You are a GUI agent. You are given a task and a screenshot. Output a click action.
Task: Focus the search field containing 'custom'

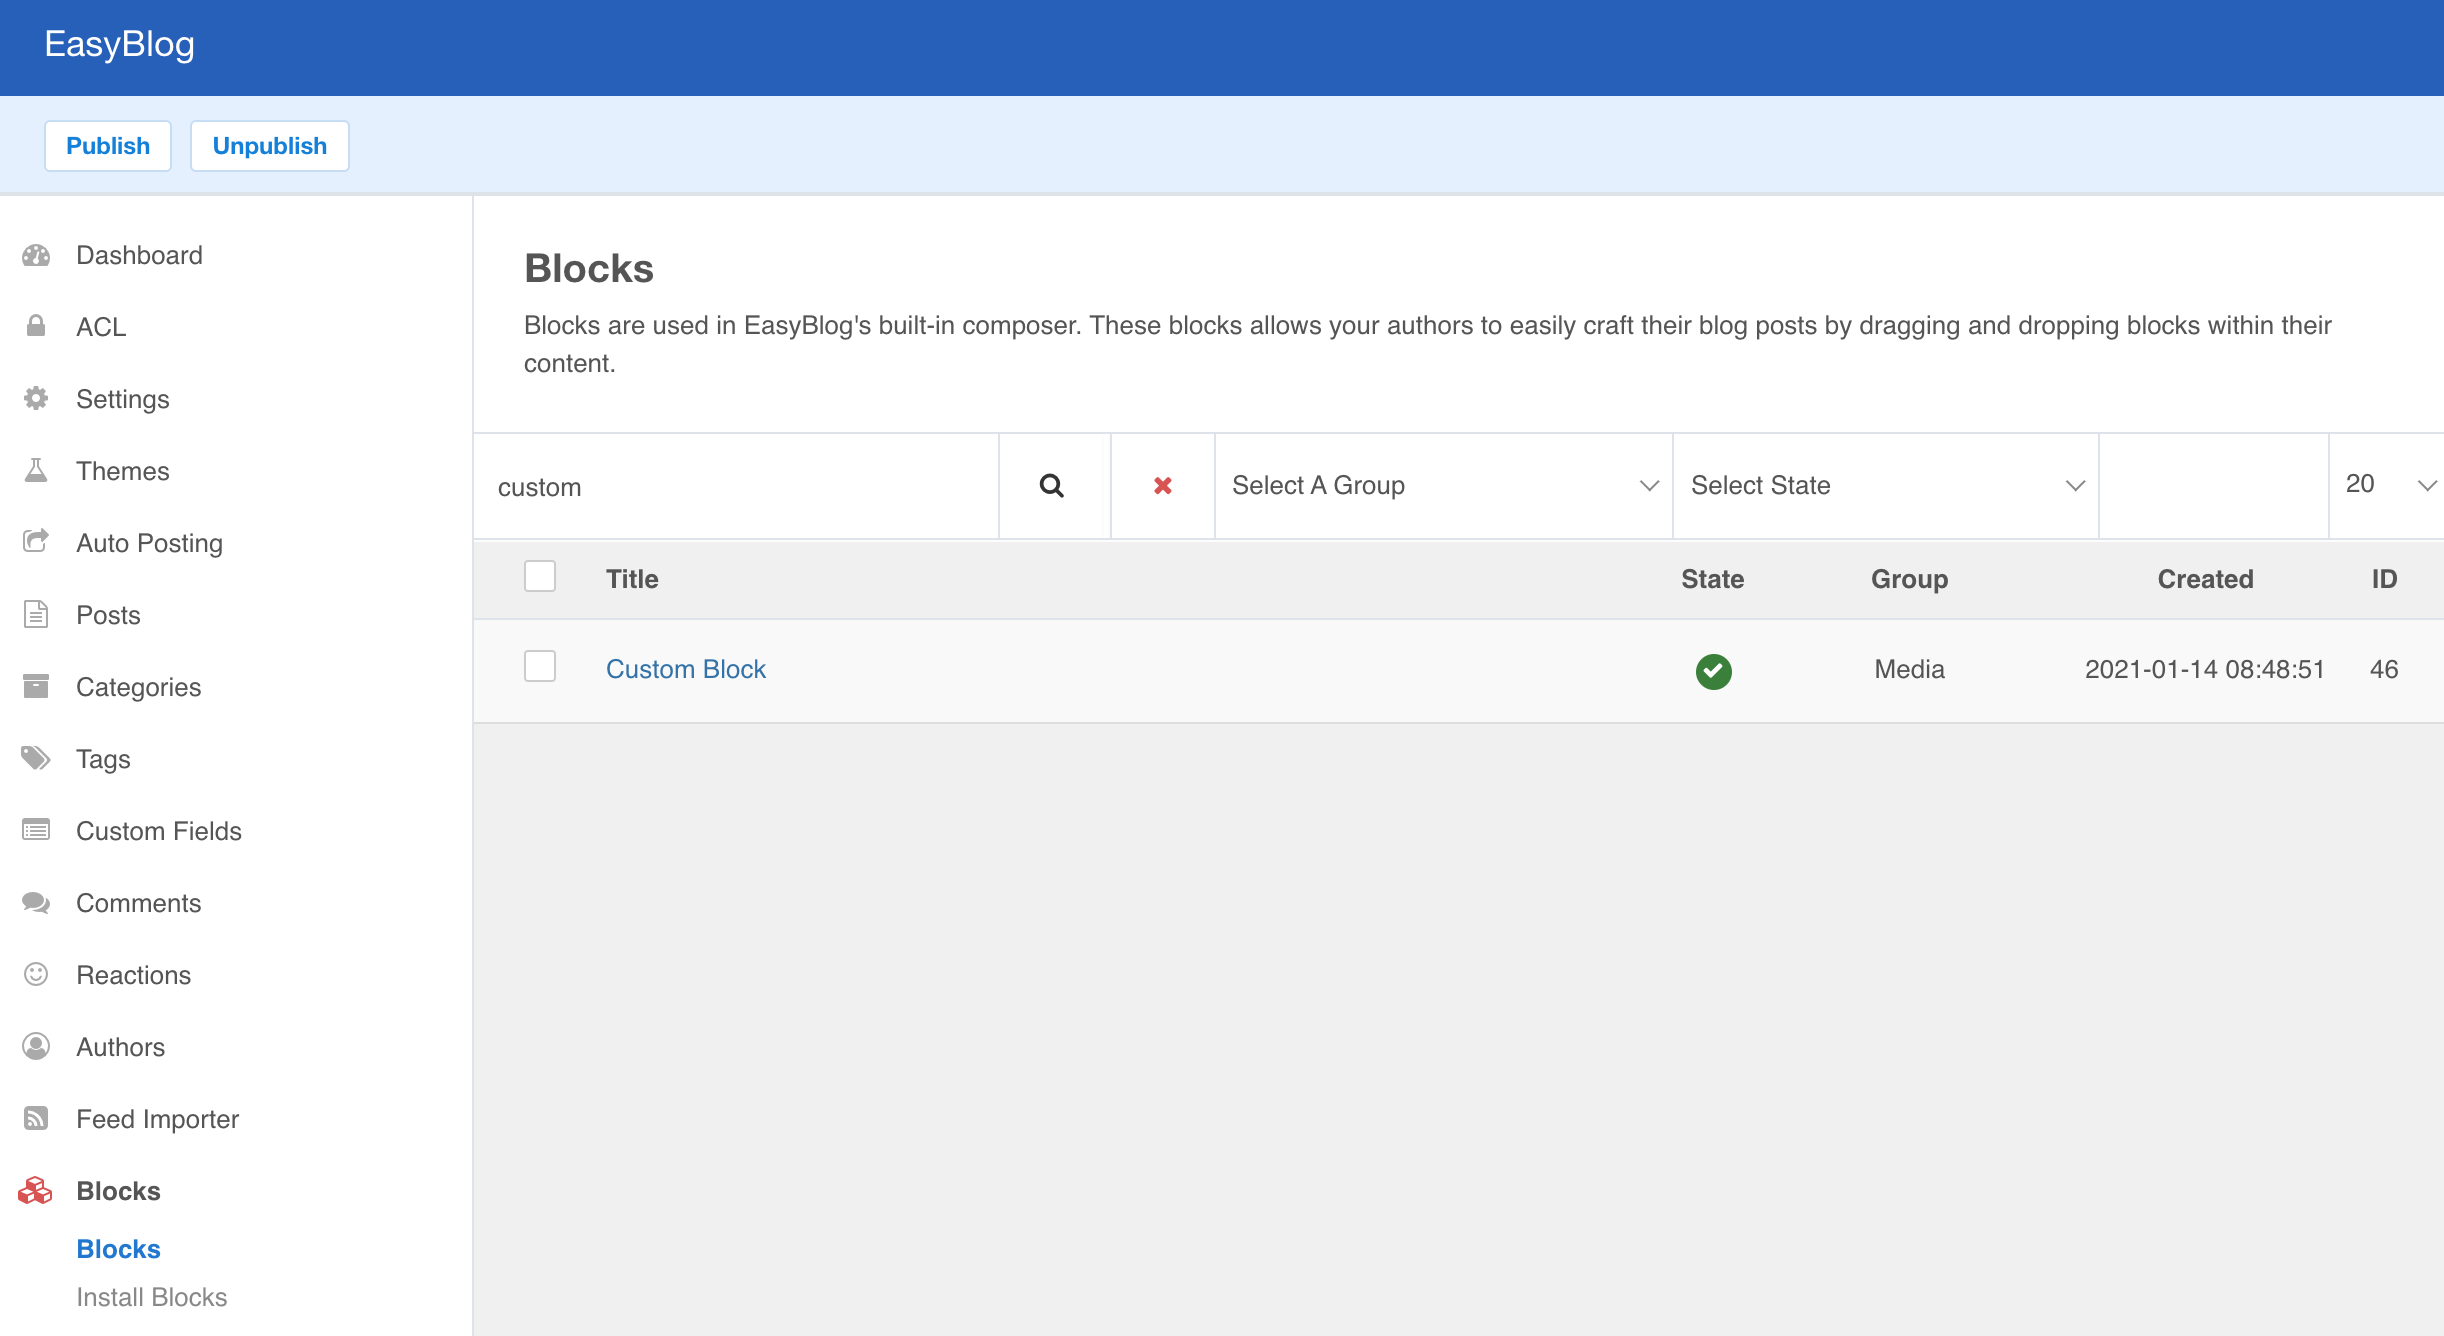[x=736, y=486]
